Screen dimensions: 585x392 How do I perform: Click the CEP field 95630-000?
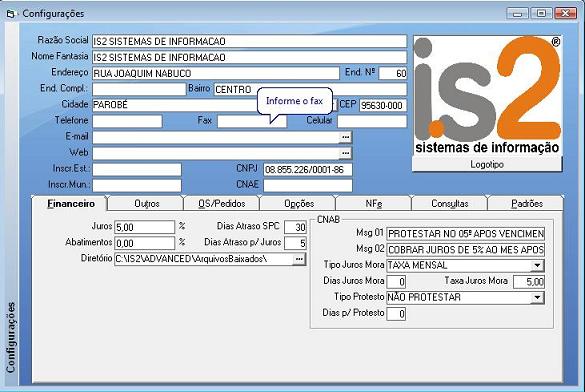383,105
